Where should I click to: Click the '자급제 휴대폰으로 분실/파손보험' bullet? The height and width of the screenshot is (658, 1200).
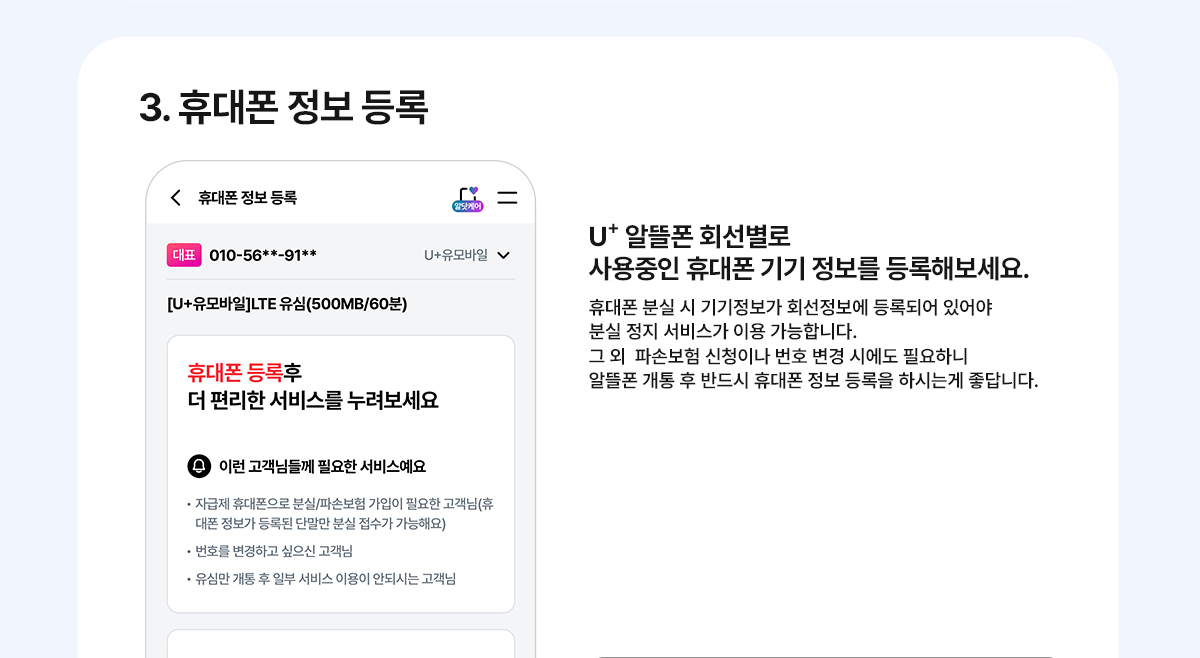coord(340,513)
